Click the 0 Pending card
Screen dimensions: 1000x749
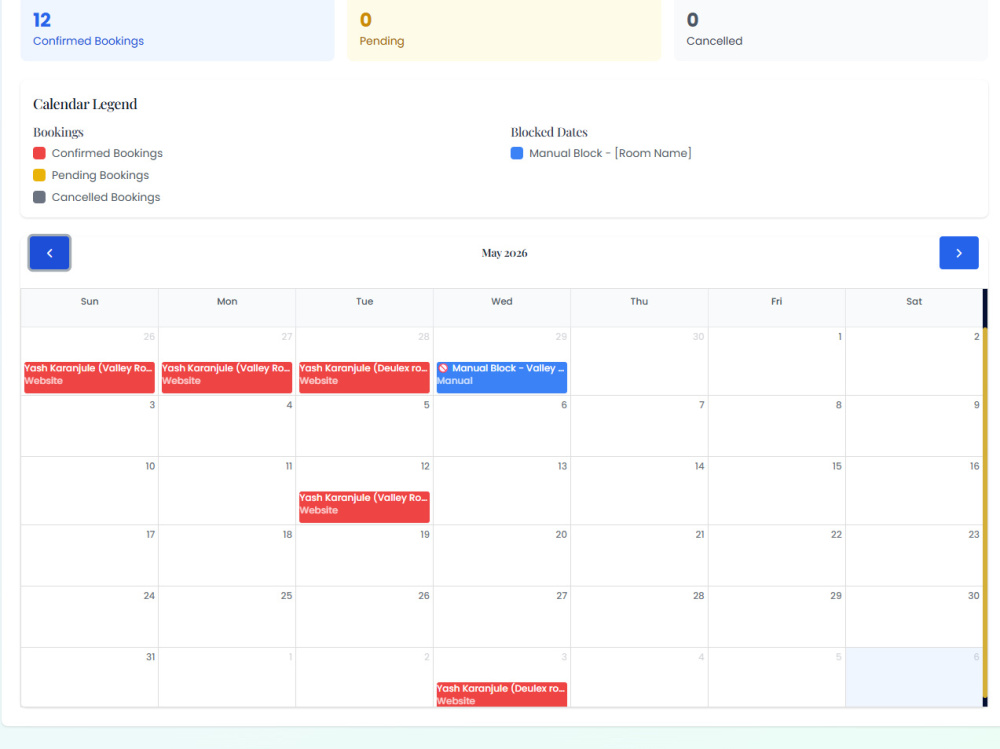[504, 30]
